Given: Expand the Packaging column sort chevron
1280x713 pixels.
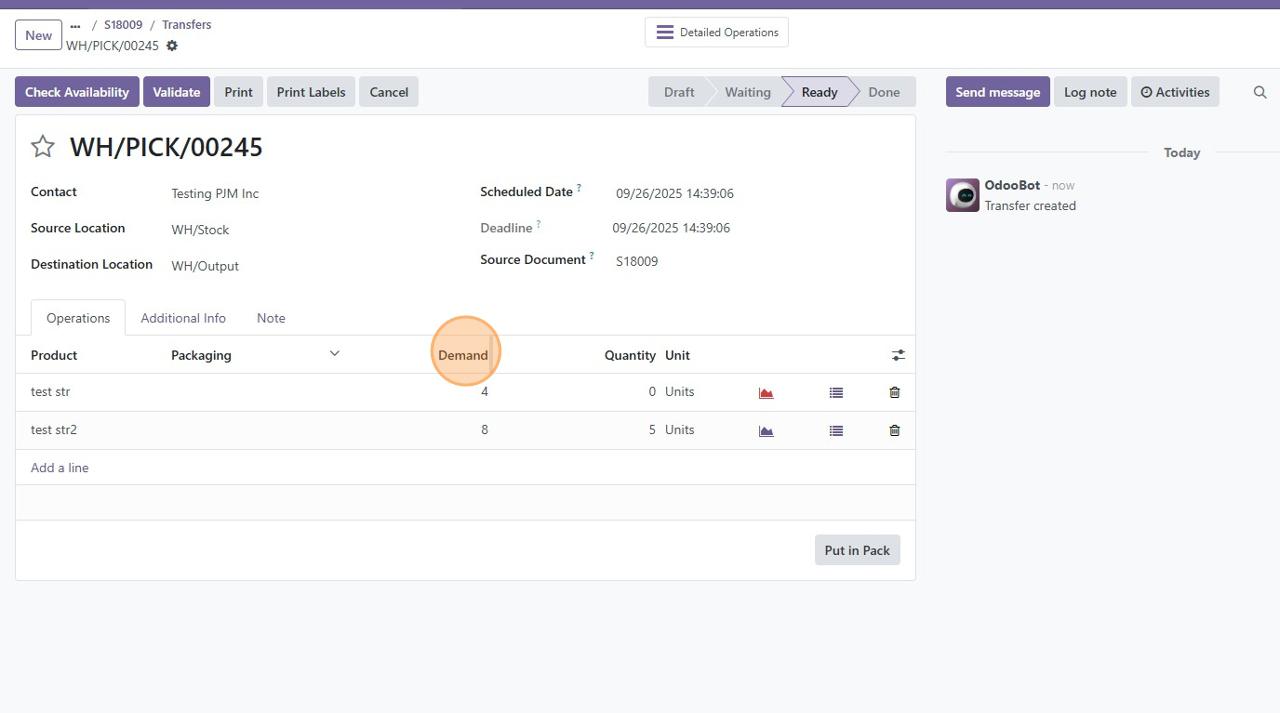Looking at the screenshot, I should point(335,354).
